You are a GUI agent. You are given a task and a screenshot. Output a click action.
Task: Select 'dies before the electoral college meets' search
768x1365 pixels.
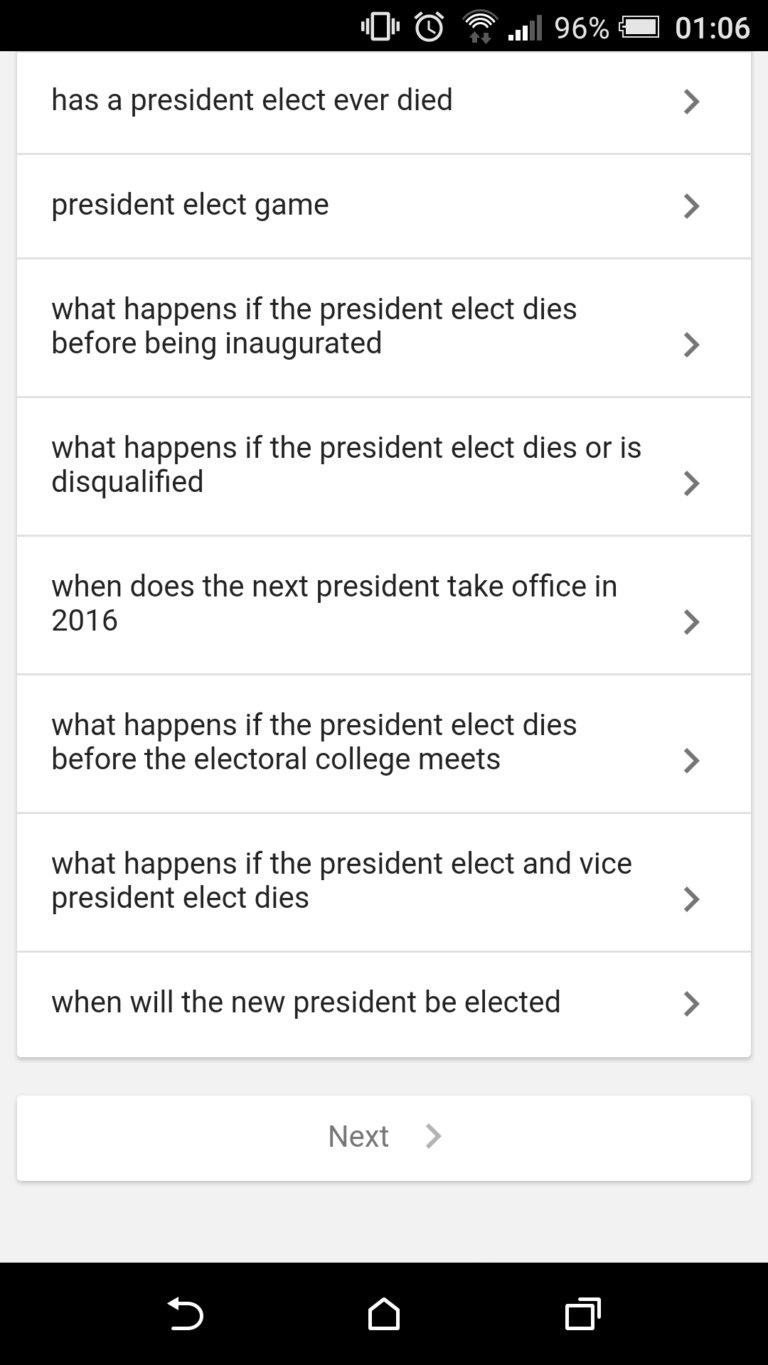[x=314, y=742]
